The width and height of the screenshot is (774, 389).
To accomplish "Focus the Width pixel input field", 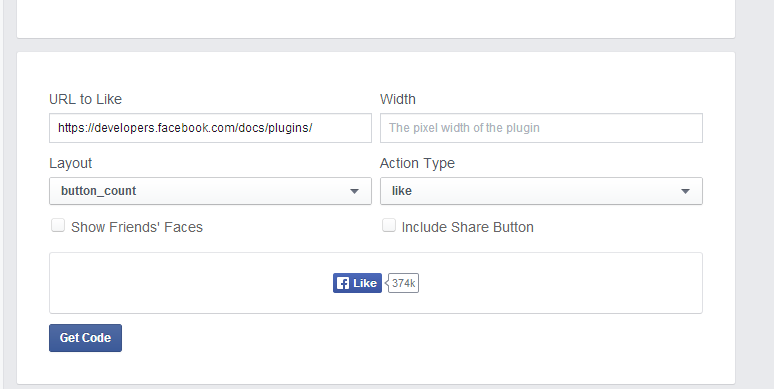I will (541, 128).
